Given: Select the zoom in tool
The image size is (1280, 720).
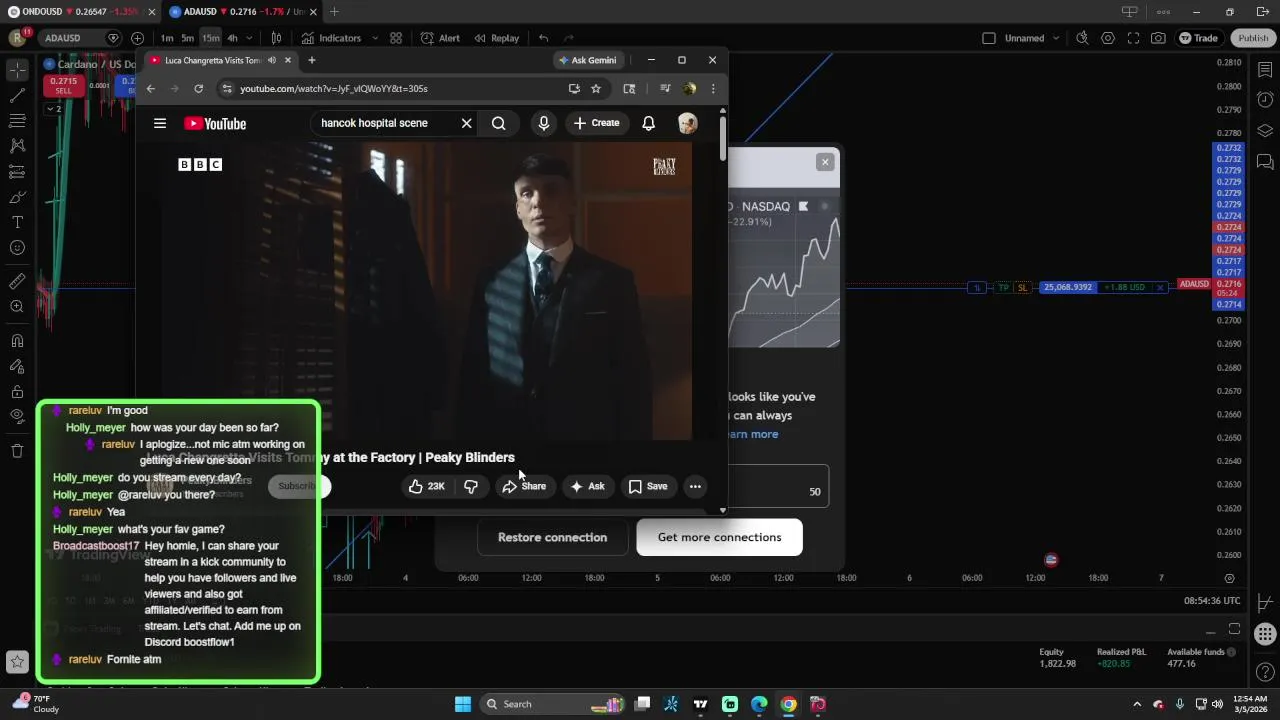Looking at the screenshot, I should point(17,307).
